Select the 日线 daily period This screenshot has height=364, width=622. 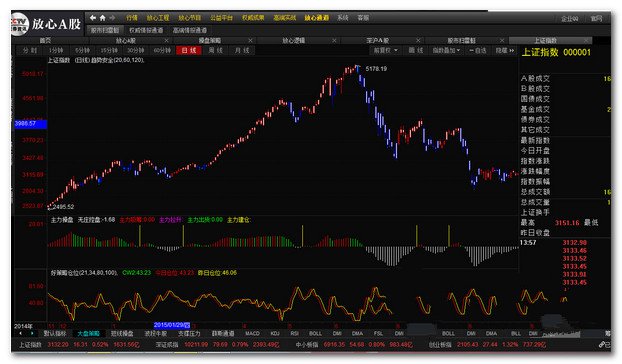189,50
